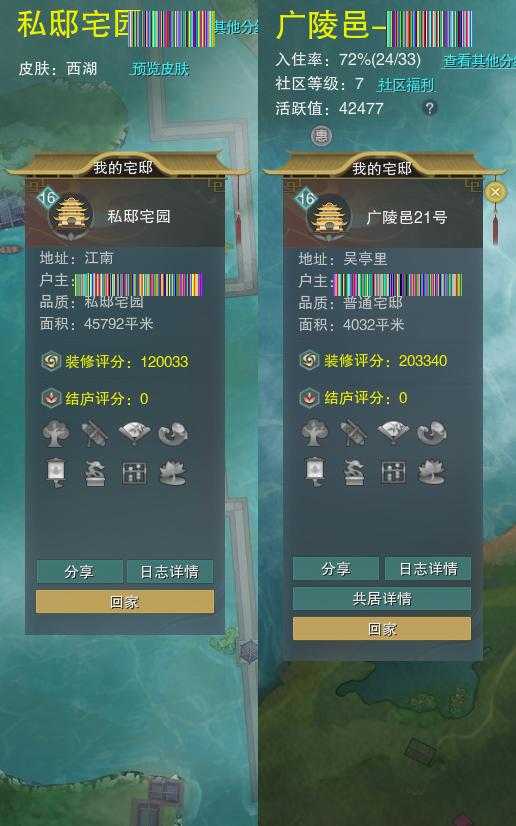Screen dimensions: 516x826
Task: Click the question mark help icon beside 活跃值
Action: click(x=430, y=108)
